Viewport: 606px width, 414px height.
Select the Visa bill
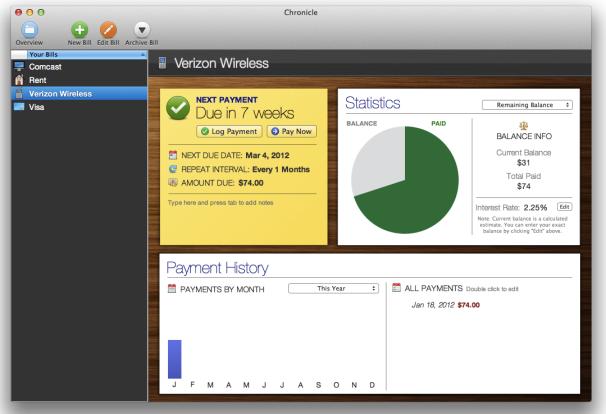pyautogui.click(x=79, y=107)
